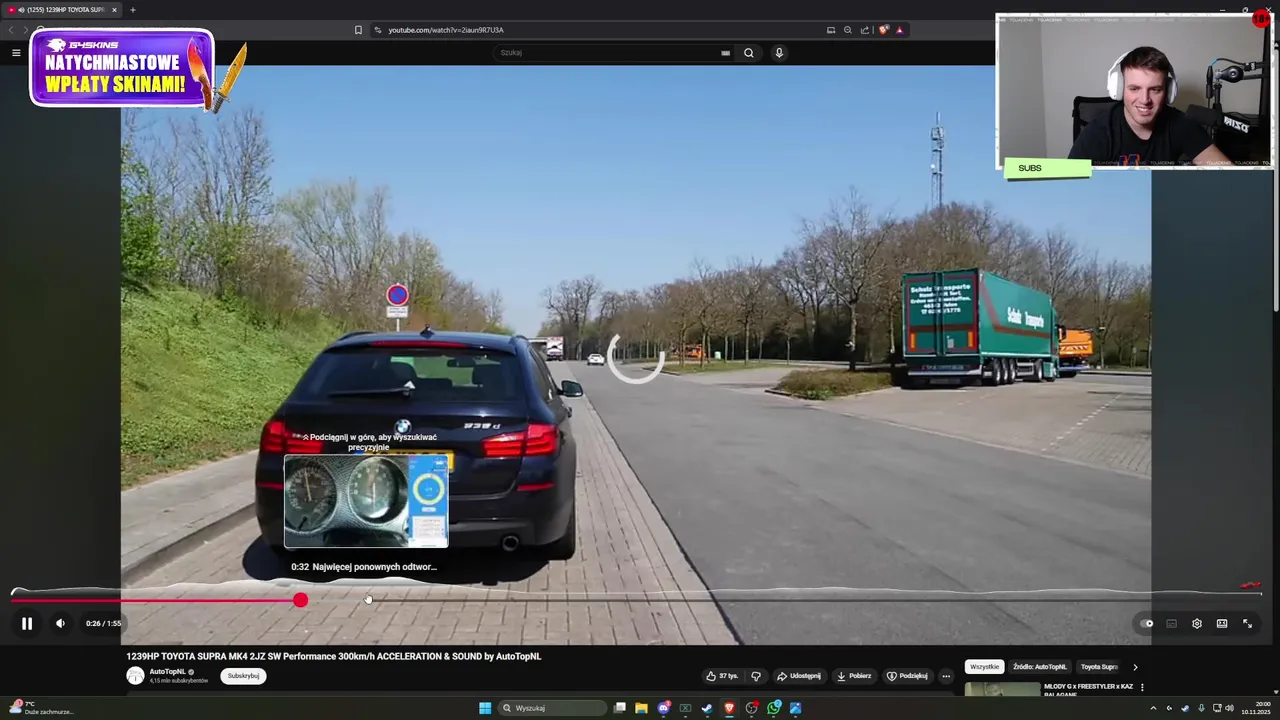Open Steam from the taskbar
Screen dimensions: 1280x720
pyautogui.click(x=707, y=708)
